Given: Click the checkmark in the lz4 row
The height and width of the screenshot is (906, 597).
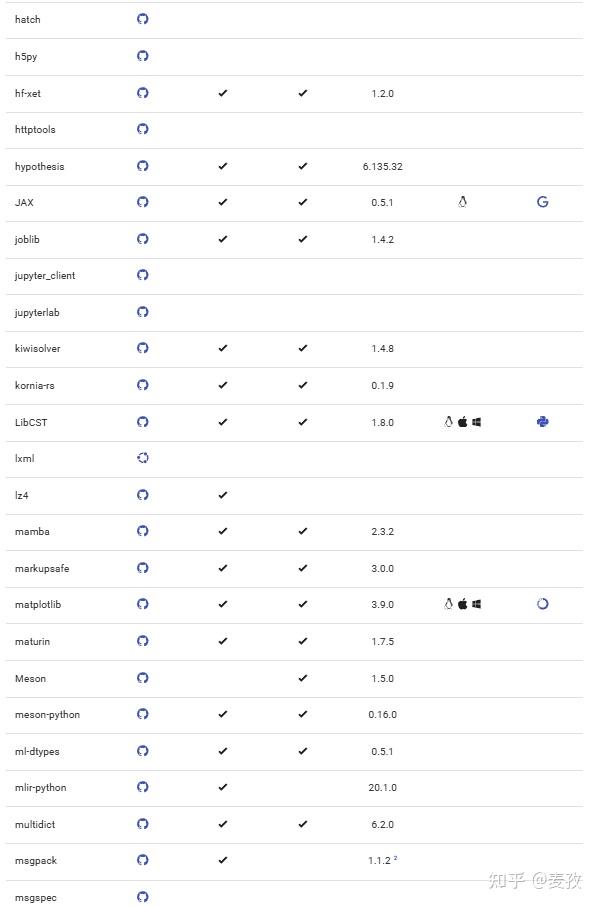Looking at the screenshot, I should 222,495.
